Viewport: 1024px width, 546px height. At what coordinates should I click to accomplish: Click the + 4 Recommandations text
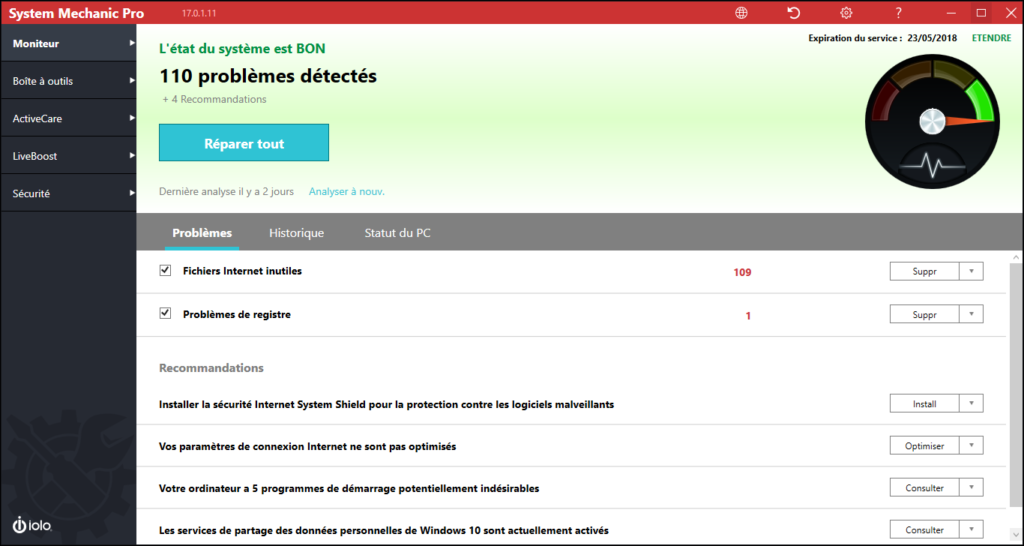coord(214,99)
